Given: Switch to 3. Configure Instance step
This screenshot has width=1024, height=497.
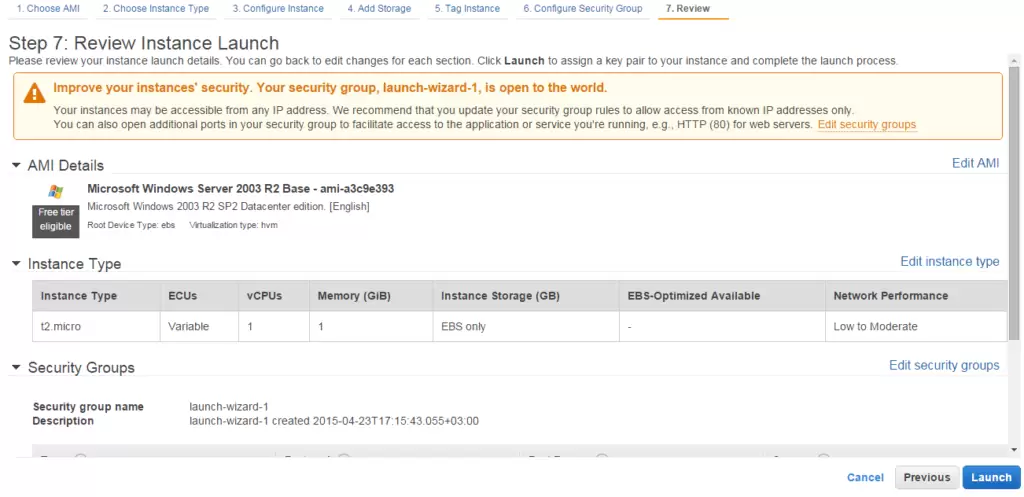Looking at the screenshot, I should point(278,9).
